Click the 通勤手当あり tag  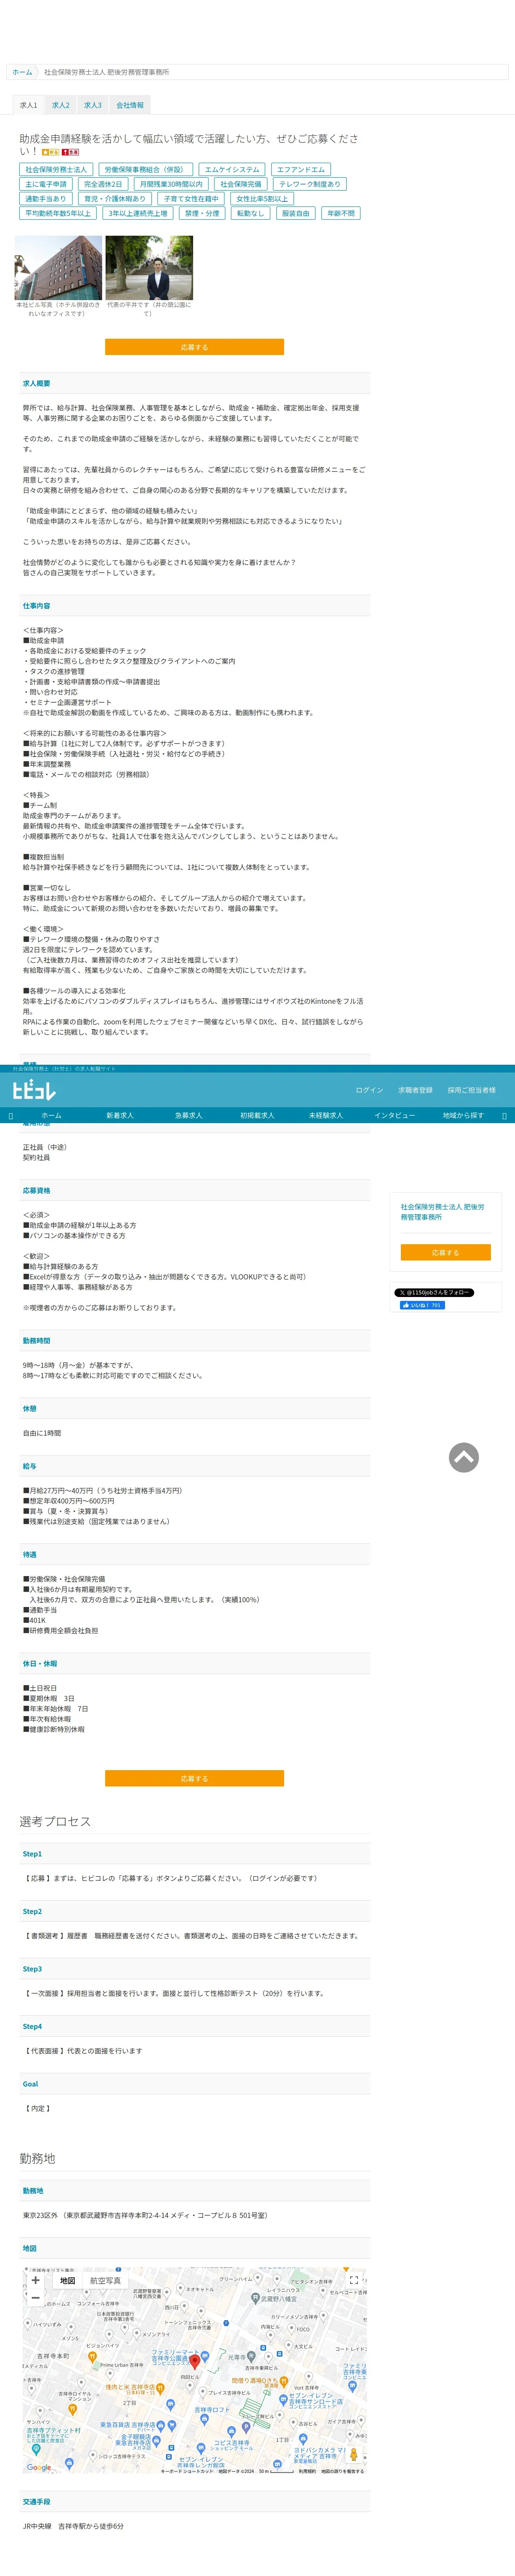coord(46,199)
